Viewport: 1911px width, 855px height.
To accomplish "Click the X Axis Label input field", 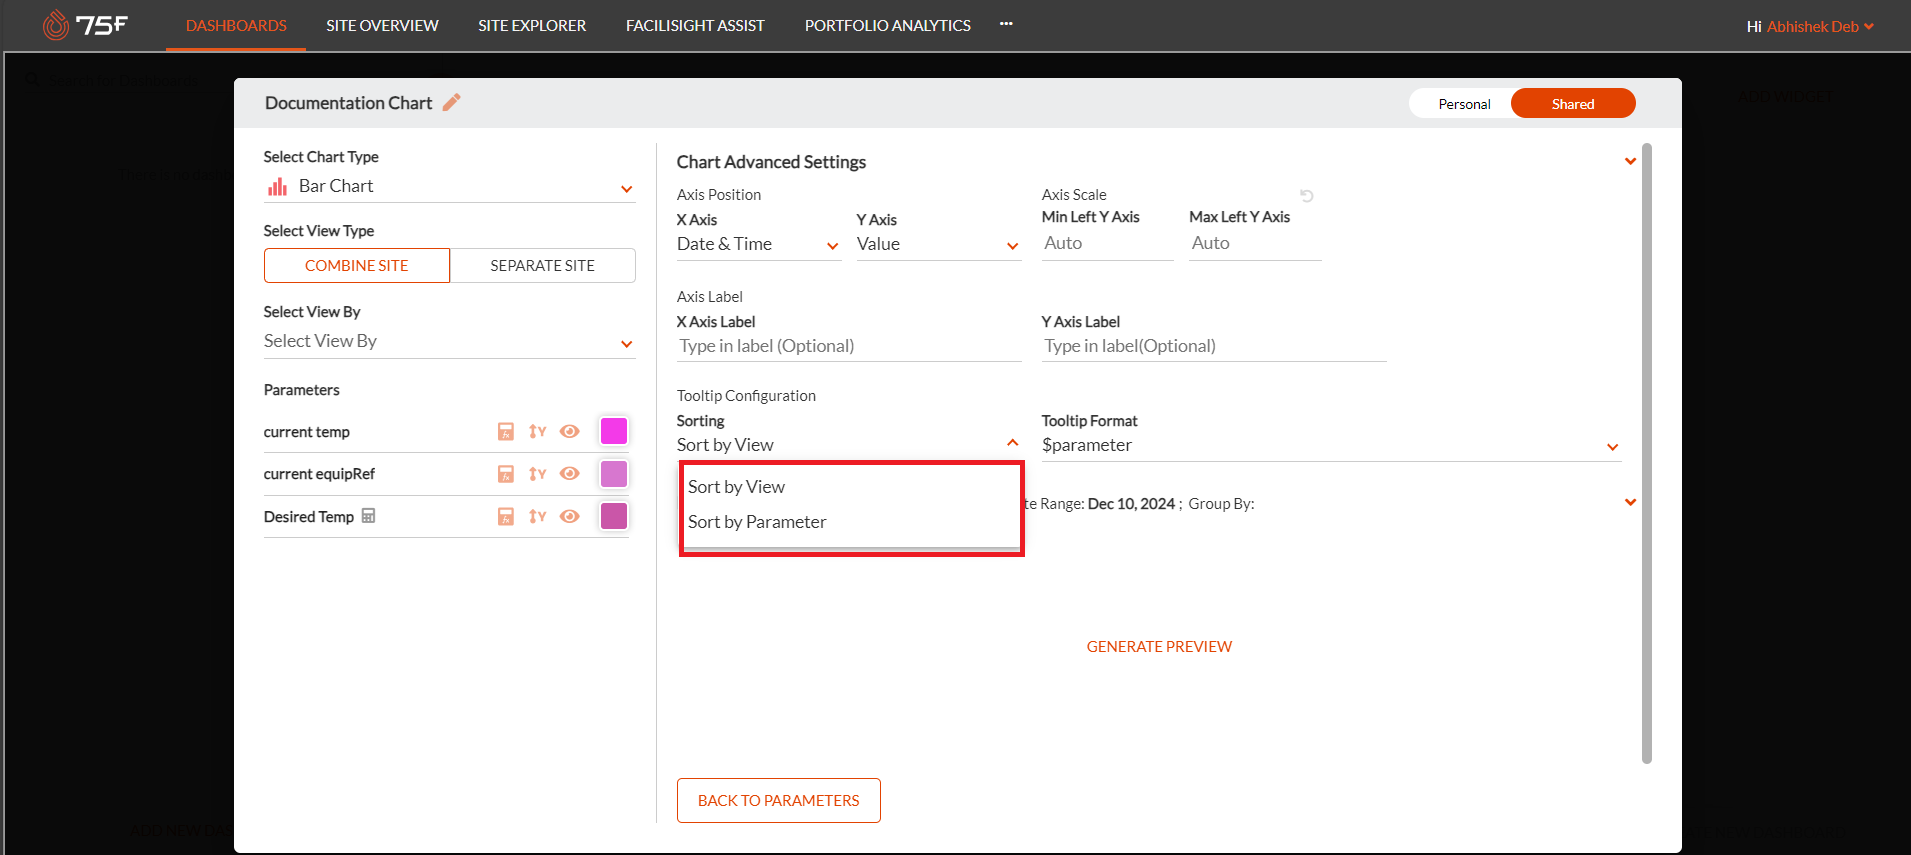I will [849, 346].
